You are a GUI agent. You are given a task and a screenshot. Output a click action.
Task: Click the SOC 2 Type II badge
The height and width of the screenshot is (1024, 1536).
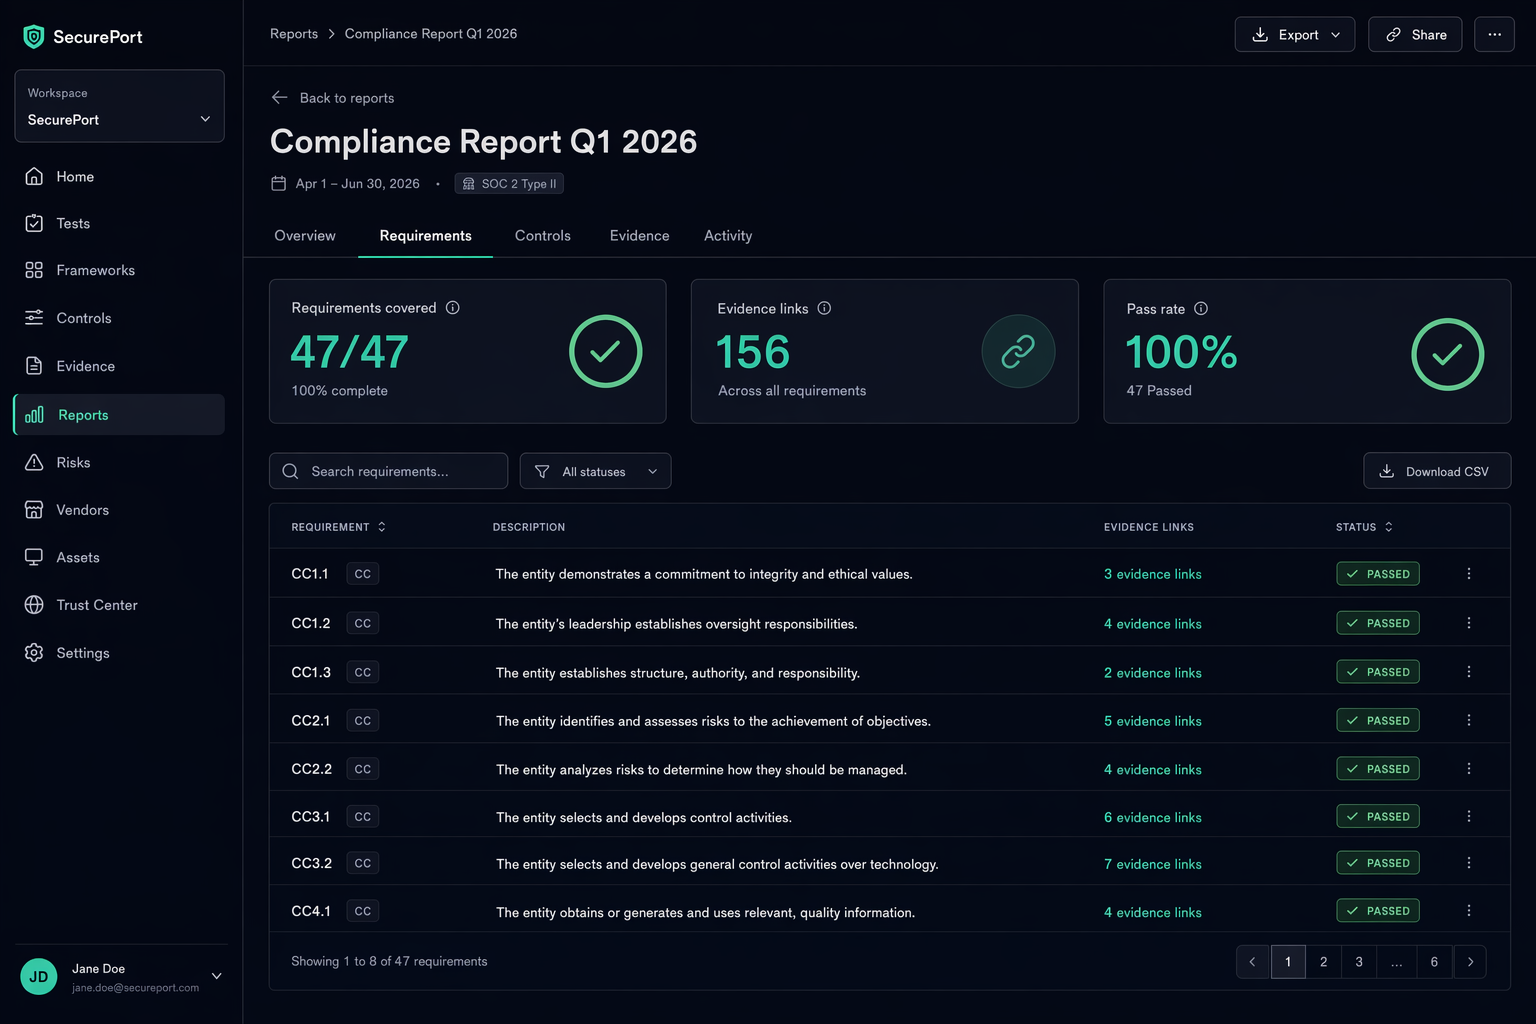point(509,184)
